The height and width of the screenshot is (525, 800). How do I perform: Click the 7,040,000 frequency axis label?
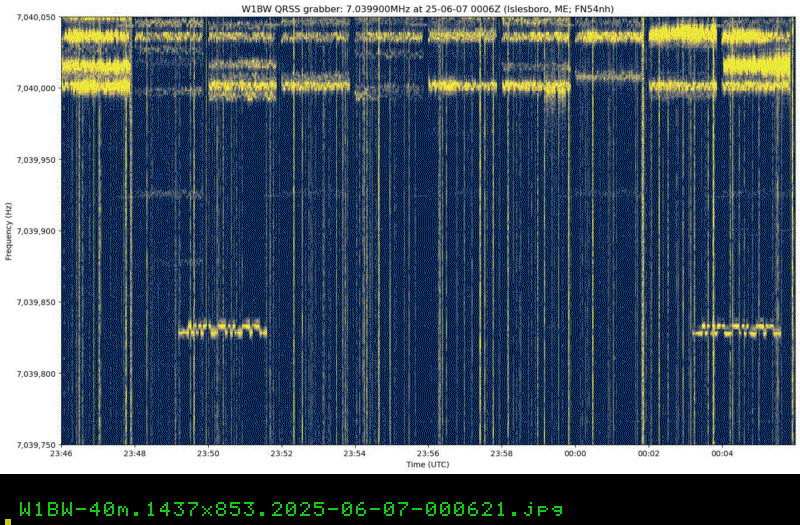(36, 88)
